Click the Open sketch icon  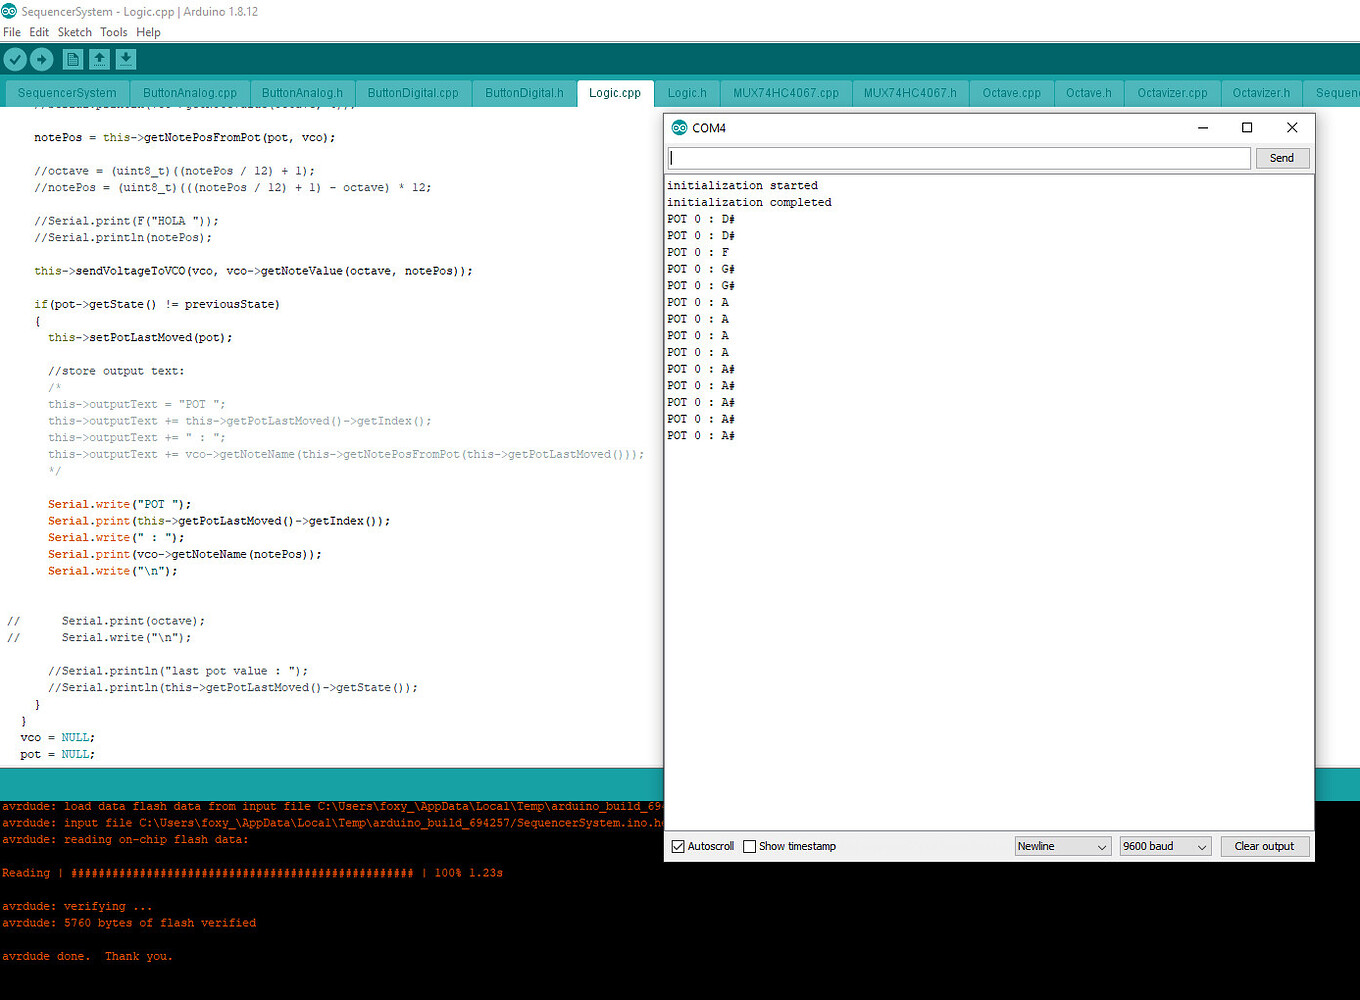98,59
